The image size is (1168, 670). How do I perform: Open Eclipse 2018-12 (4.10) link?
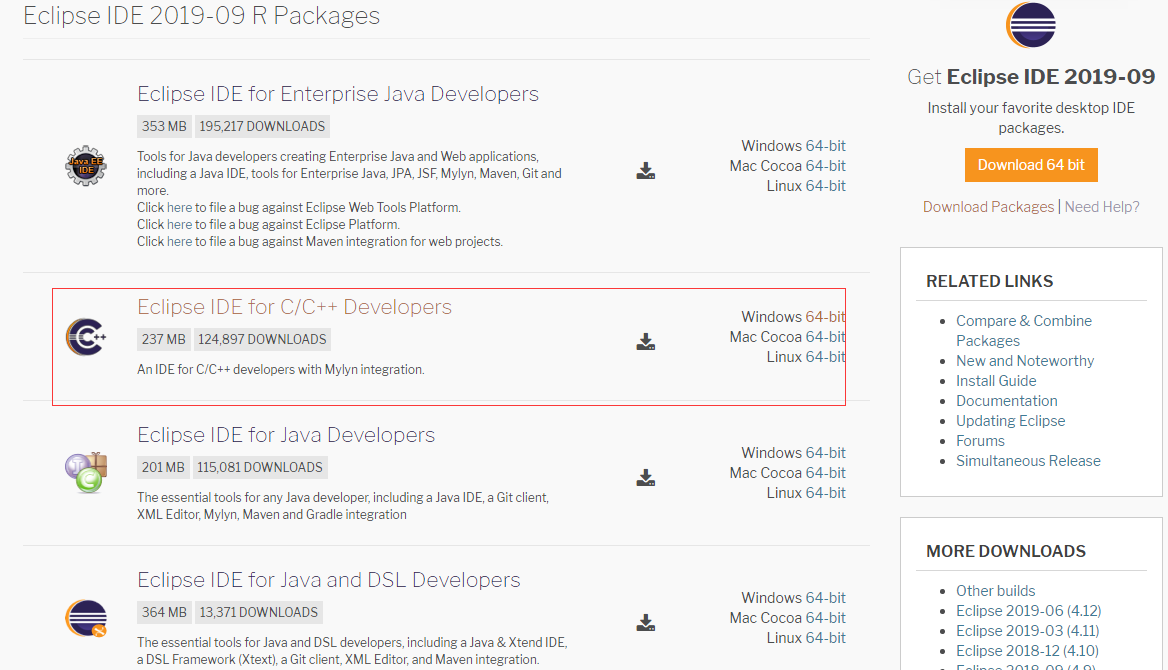coord(1027,651)
